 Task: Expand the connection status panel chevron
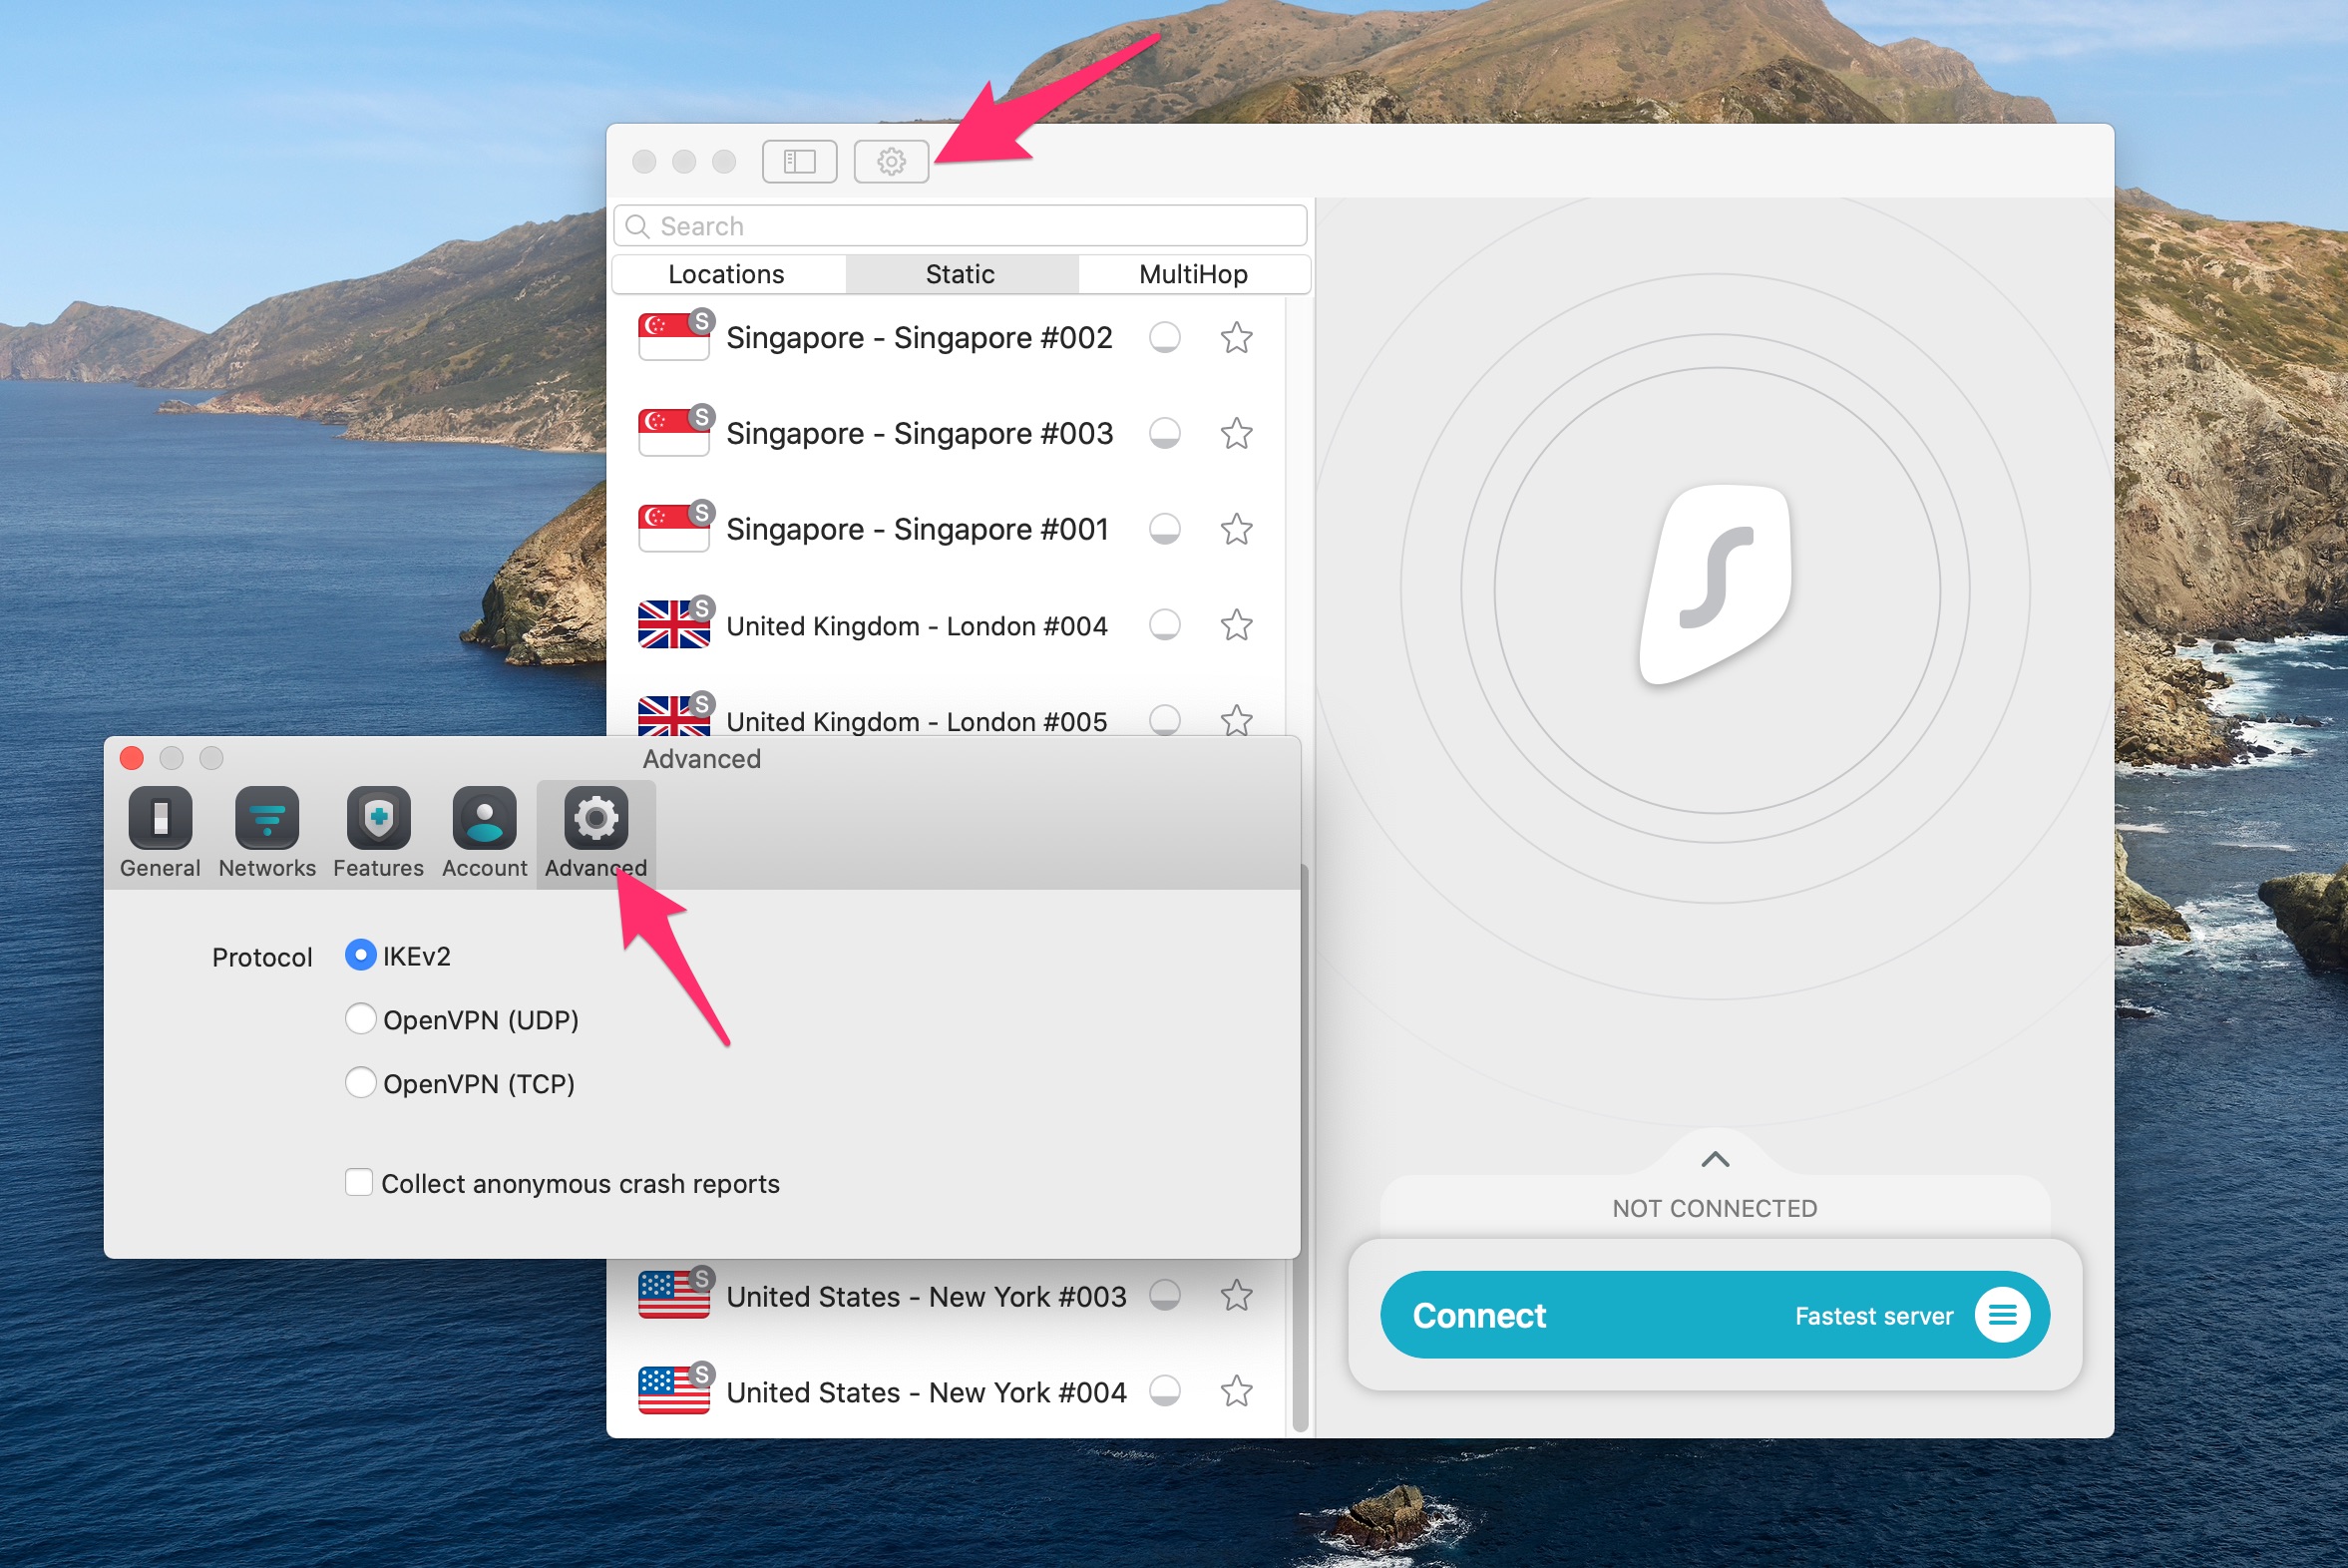pyautogui.click(x=1715, y=1159)
